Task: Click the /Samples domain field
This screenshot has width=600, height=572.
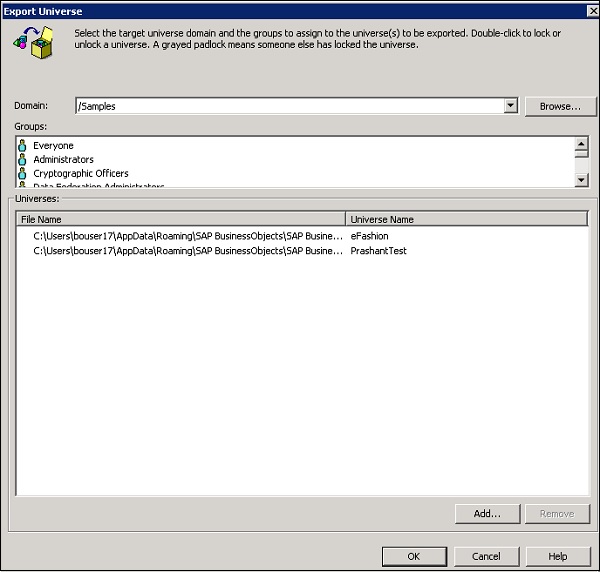Action: coord(290,106)
